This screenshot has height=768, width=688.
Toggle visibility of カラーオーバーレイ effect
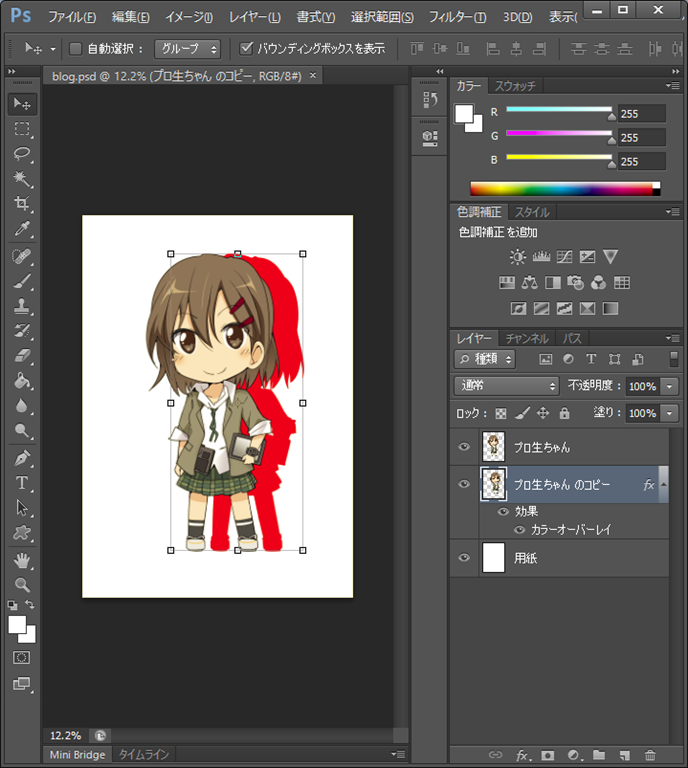(519, 530)
